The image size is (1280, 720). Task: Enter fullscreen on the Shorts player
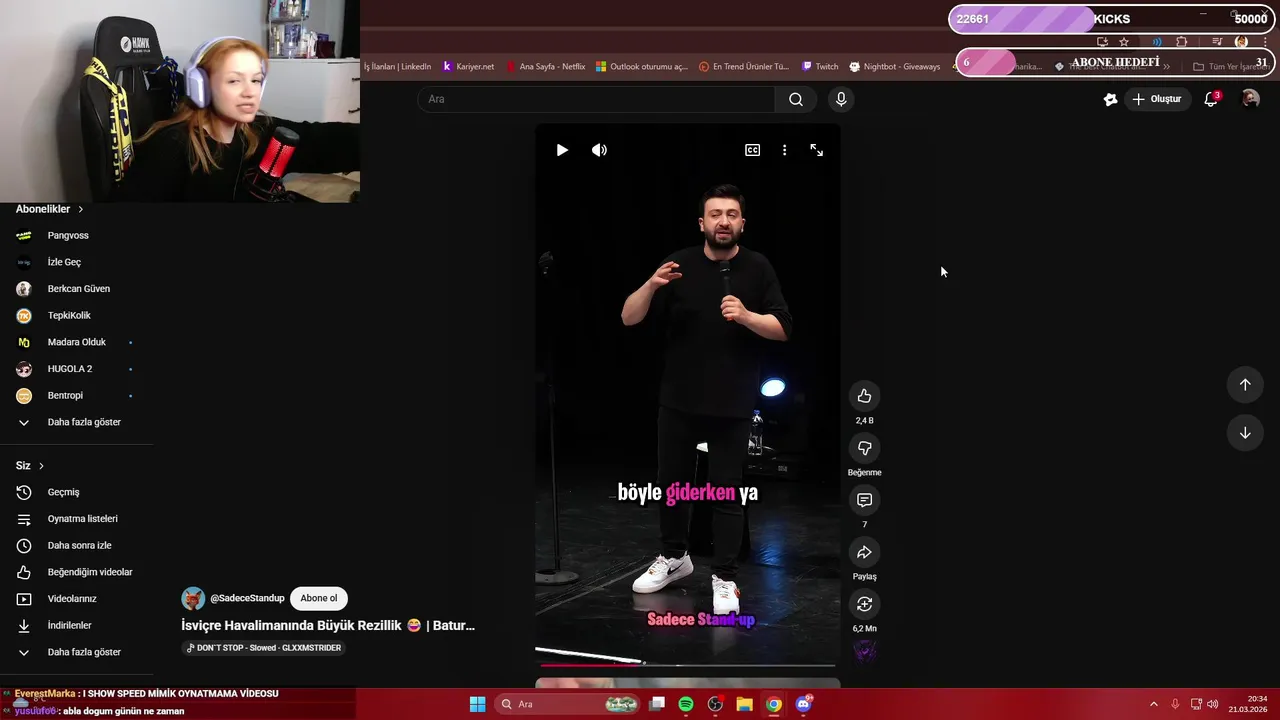click(x=817, y=150)
